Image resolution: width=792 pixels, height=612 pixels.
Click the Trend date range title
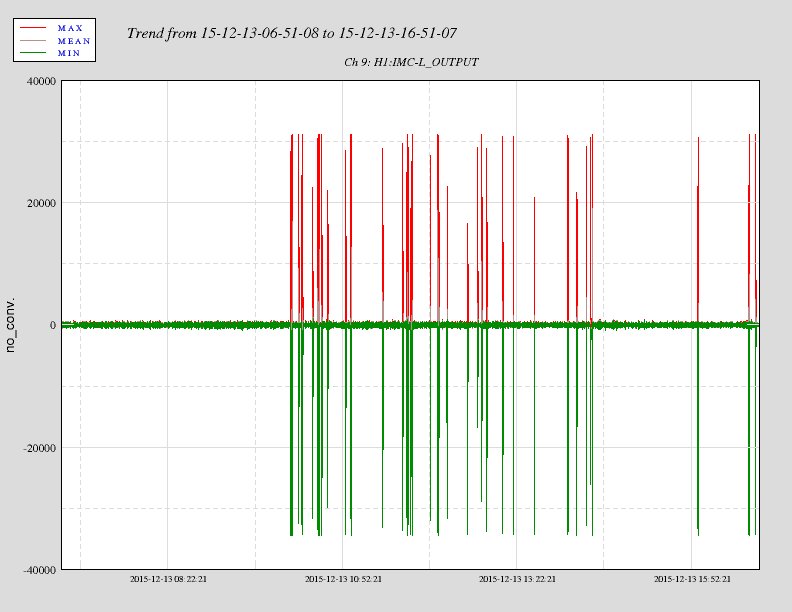[291, 33]
